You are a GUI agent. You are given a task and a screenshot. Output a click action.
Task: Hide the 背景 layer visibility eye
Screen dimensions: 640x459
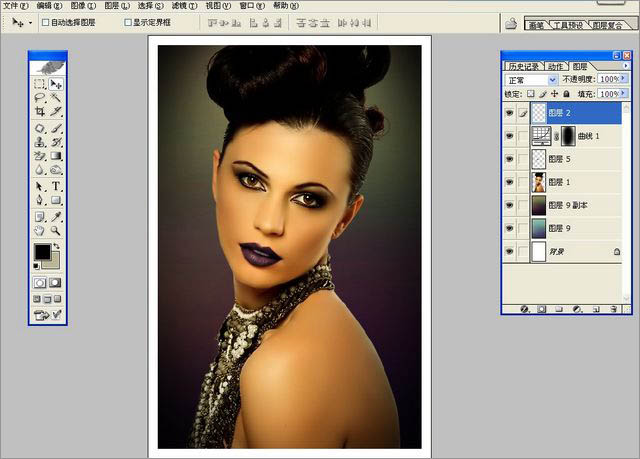pyautogui.click(x=510, y=252)
